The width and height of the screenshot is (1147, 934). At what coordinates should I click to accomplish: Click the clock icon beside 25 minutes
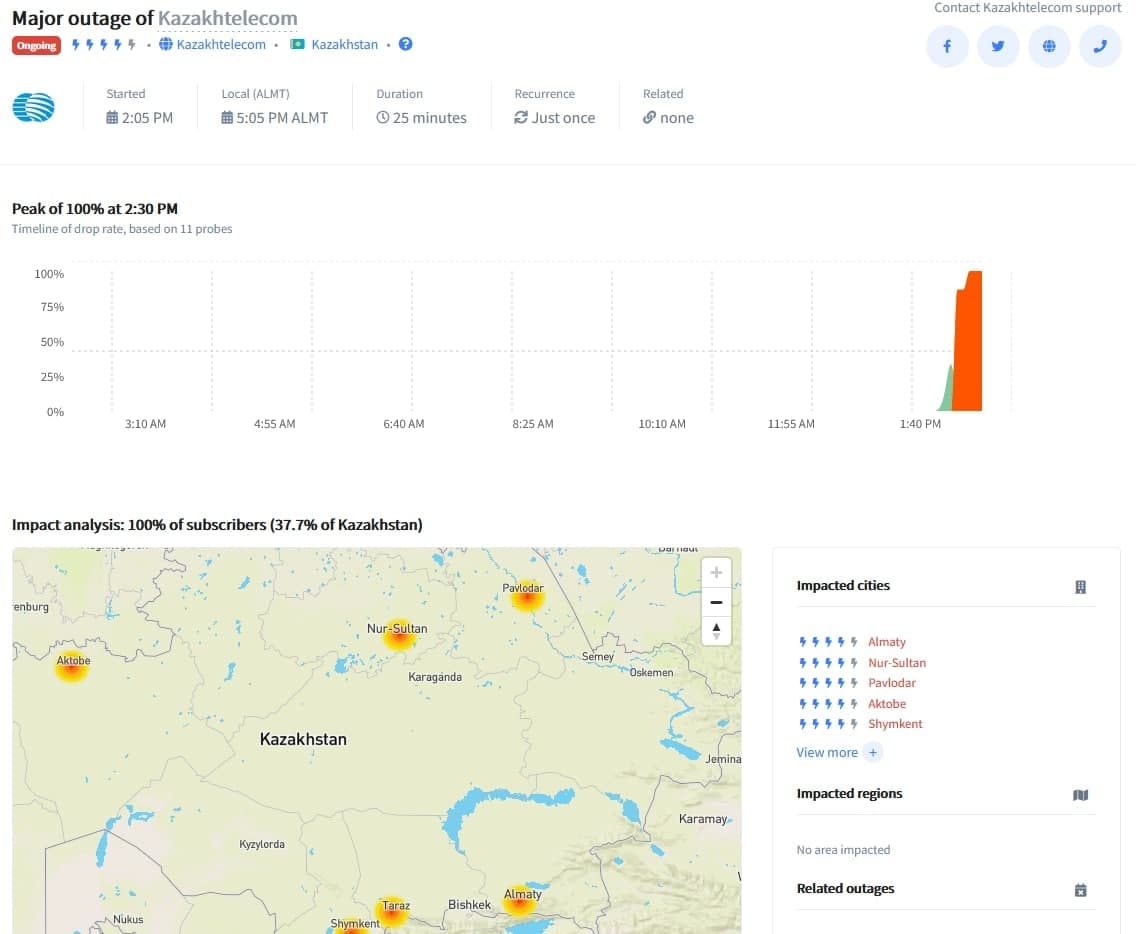click(x=383, y=117)
